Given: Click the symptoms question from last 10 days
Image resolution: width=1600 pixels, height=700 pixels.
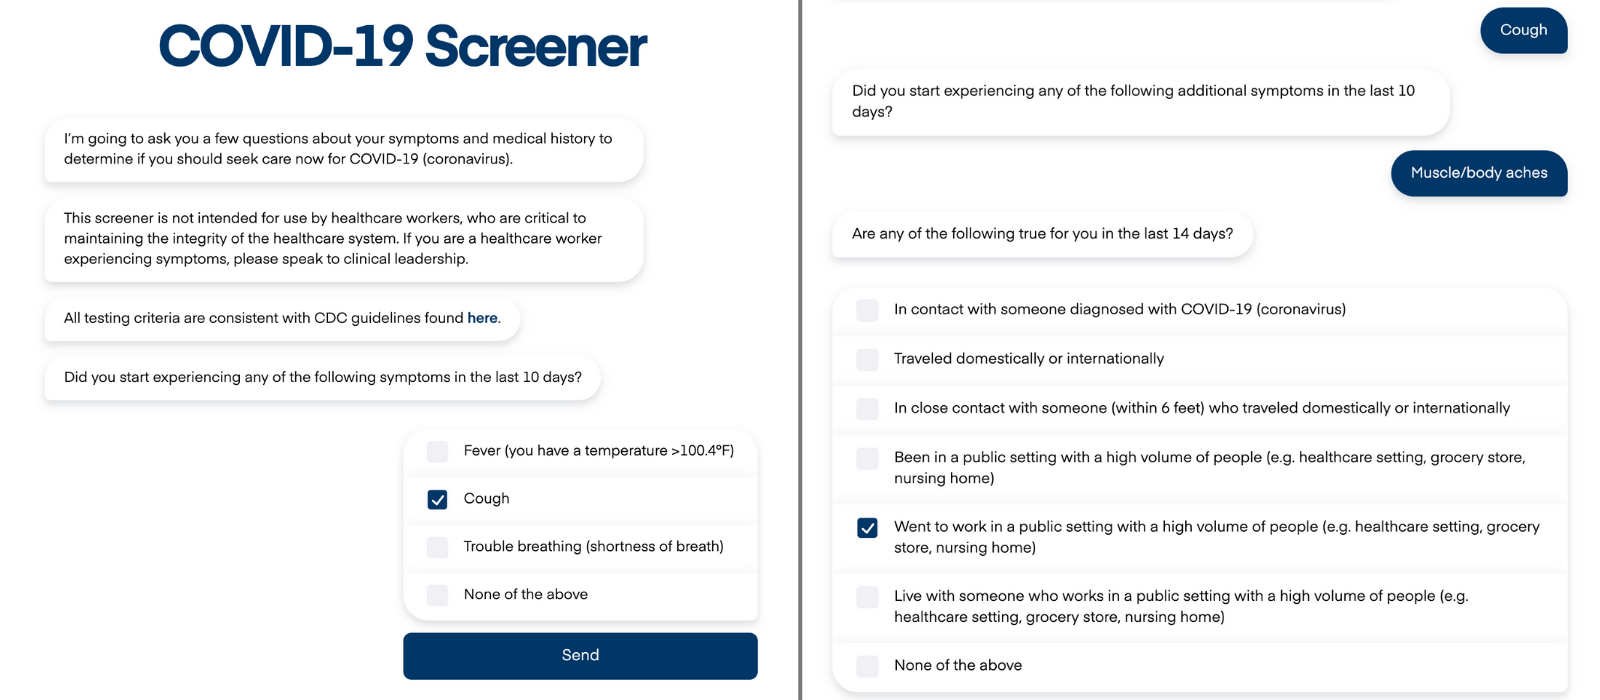Looking at the screenshot, I should 322,377.
